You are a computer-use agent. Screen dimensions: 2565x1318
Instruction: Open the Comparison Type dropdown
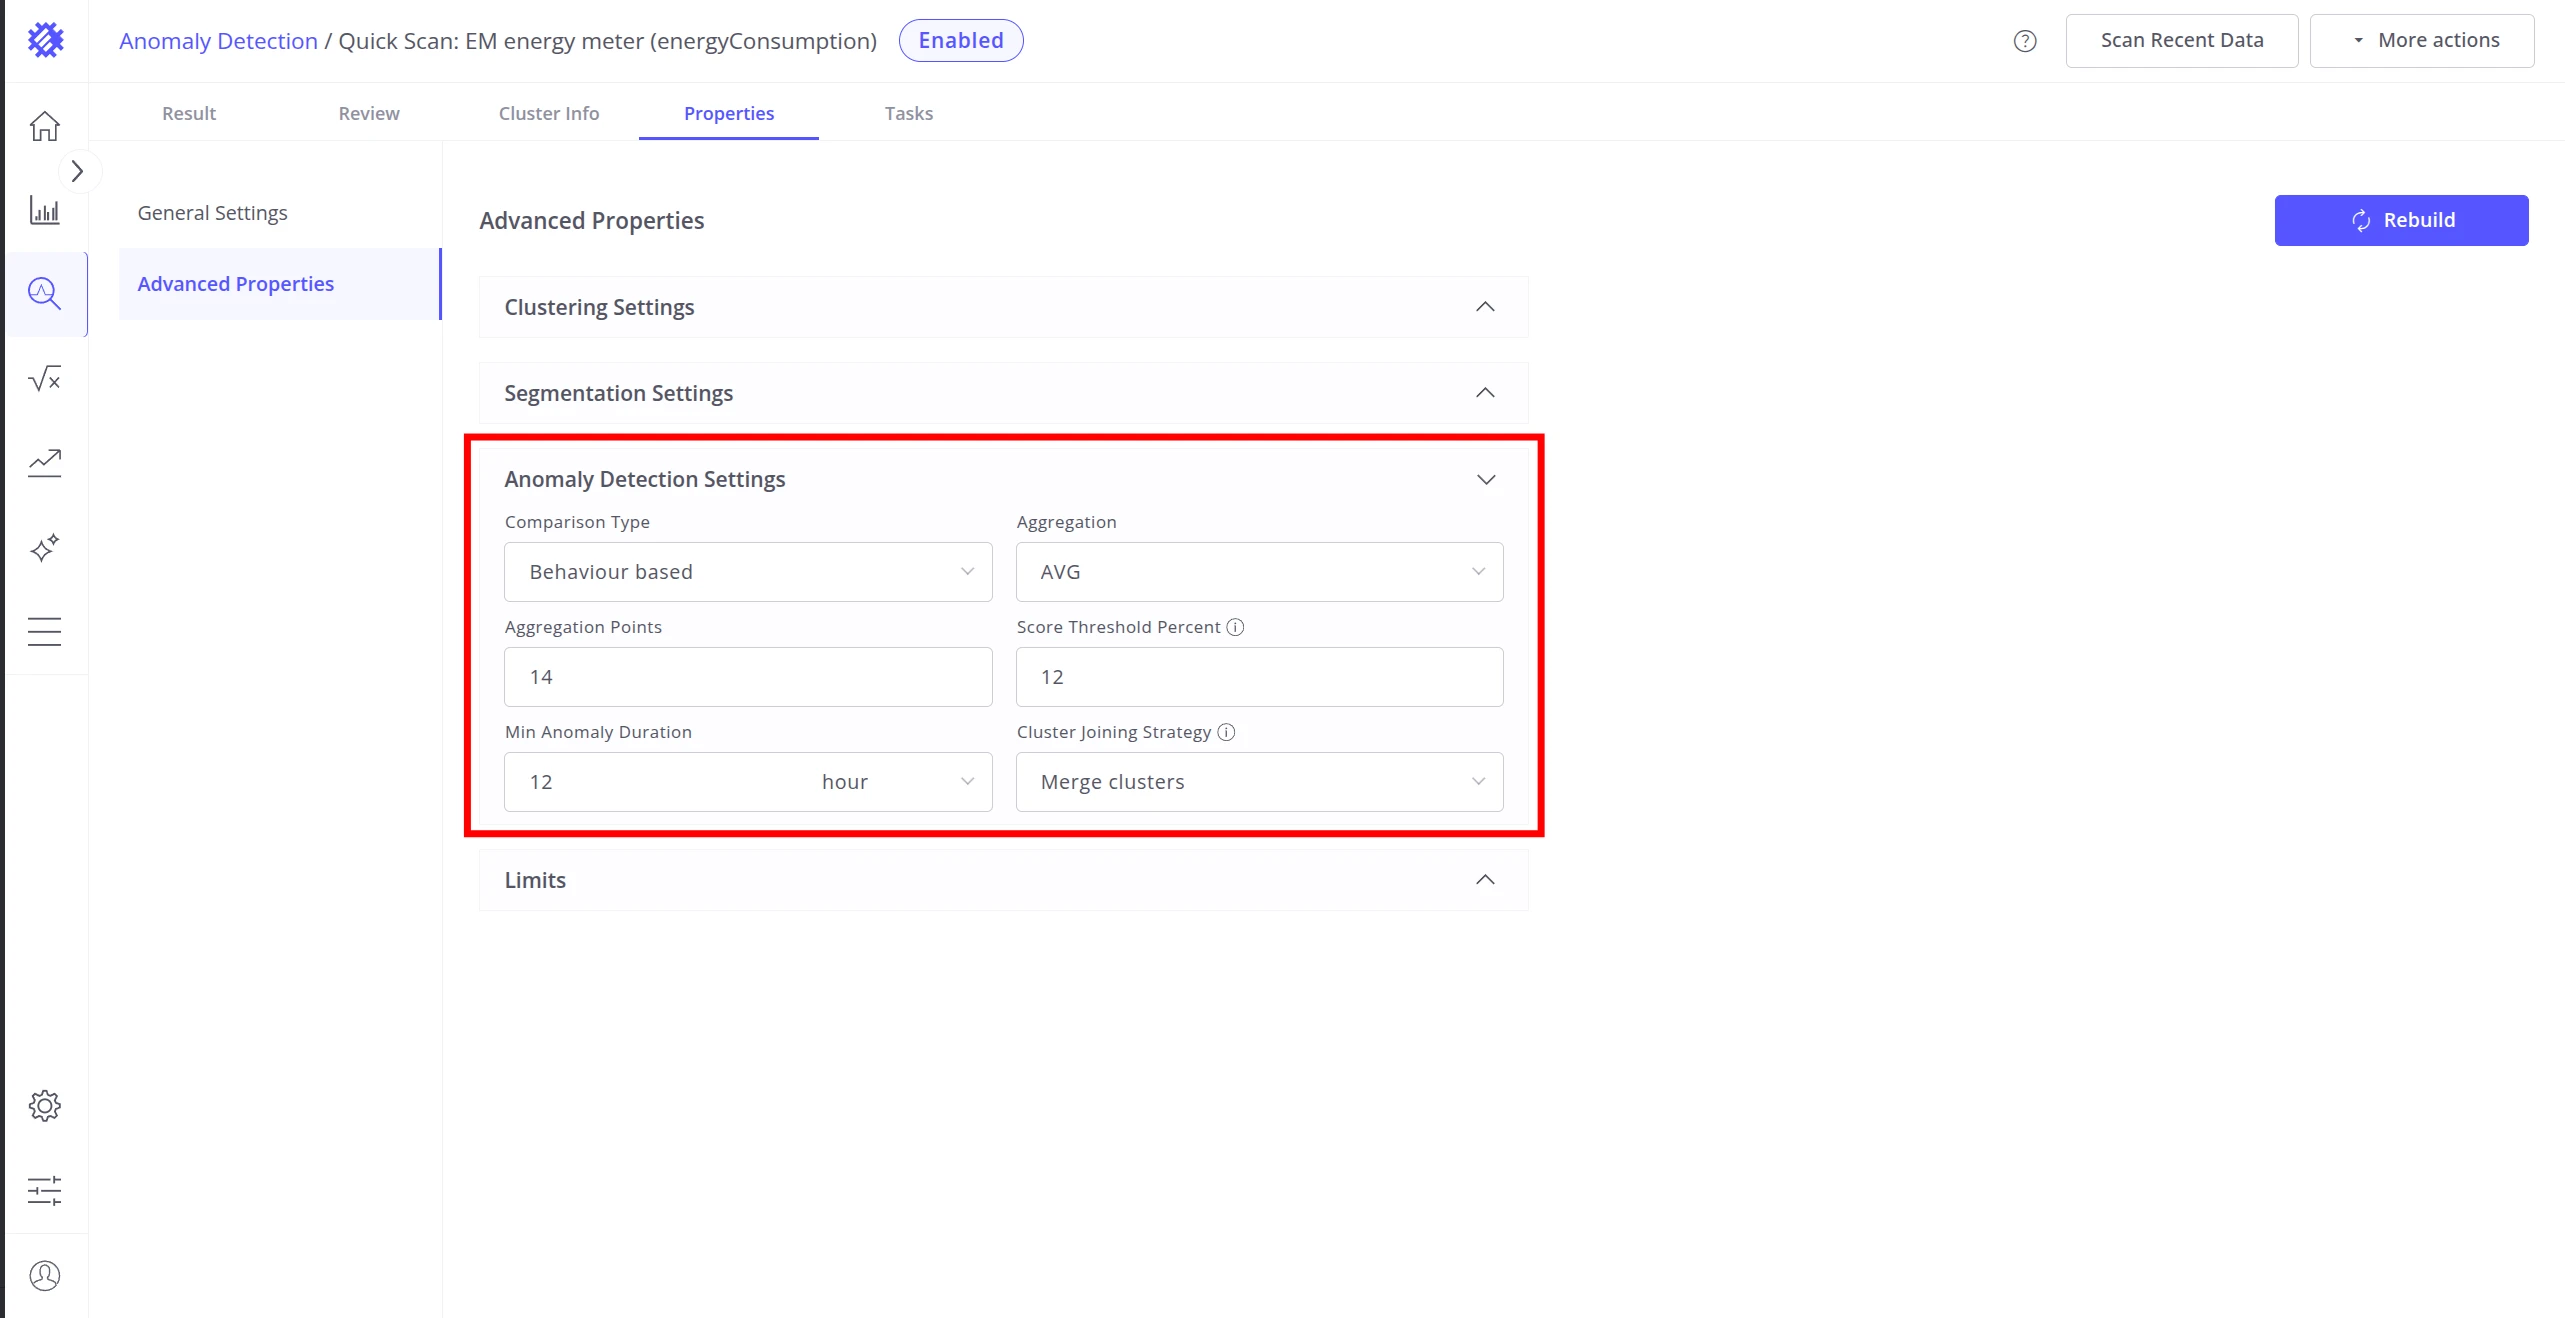click(748, 572)
